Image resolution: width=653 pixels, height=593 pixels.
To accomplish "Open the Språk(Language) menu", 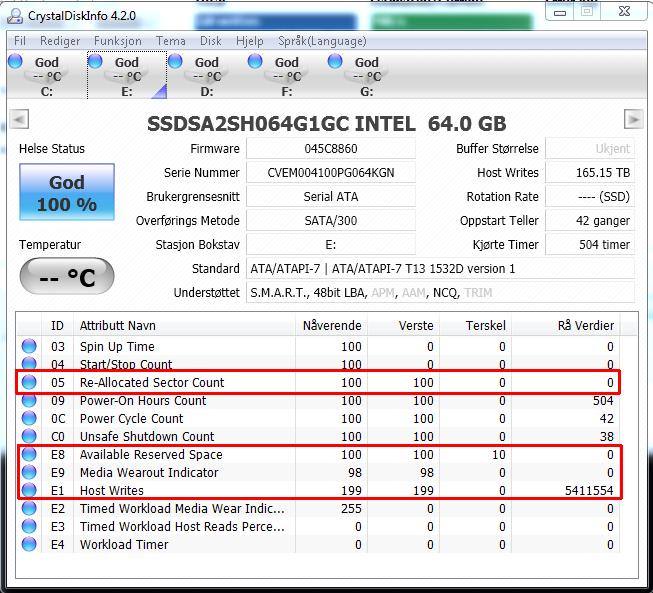I will (x=322, y=41).
